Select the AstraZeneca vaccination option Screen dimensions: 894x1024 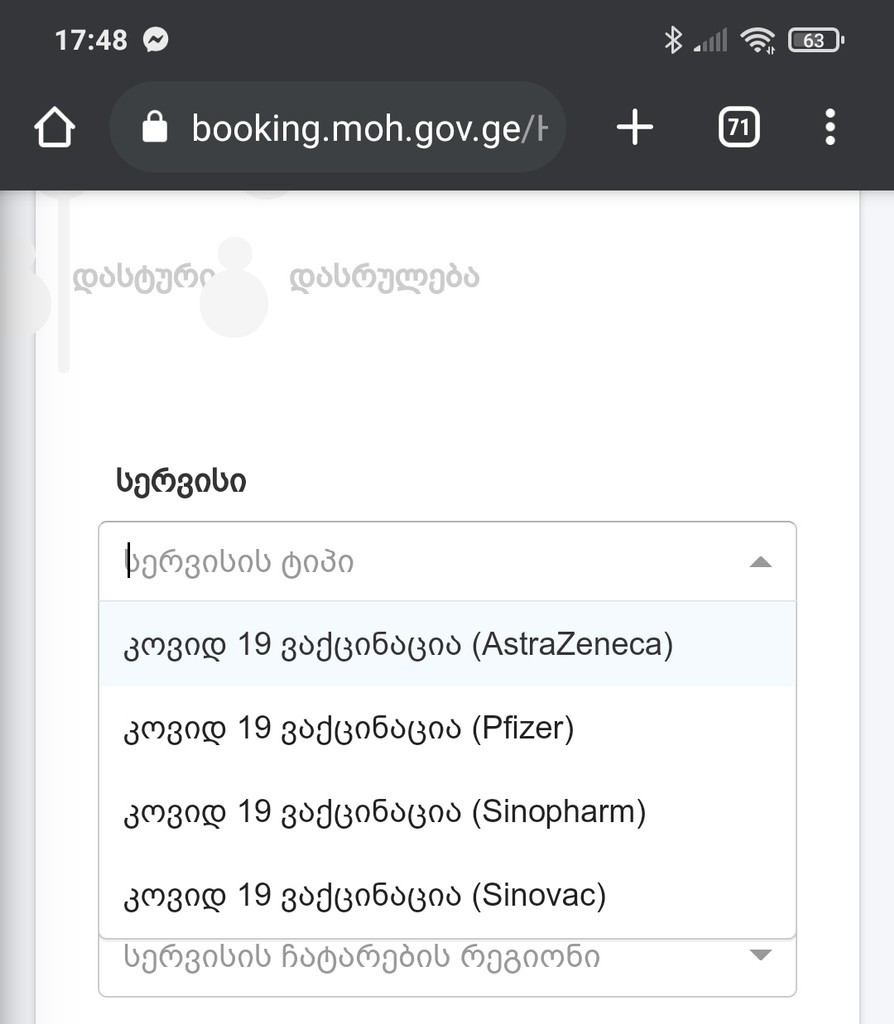398,645
